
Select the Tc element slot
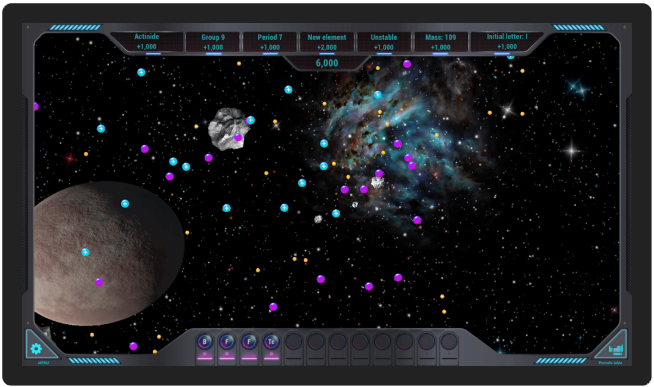(x=272, y=342)
